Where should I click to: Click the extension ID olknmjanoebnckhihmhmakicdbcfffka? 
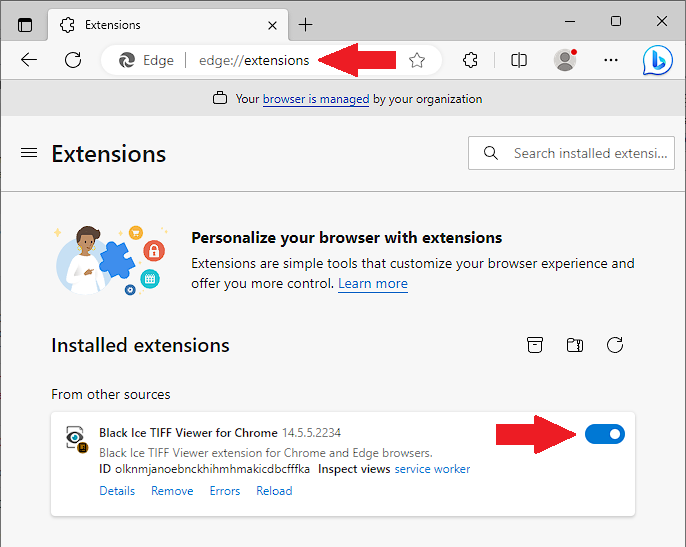[212, 469]
